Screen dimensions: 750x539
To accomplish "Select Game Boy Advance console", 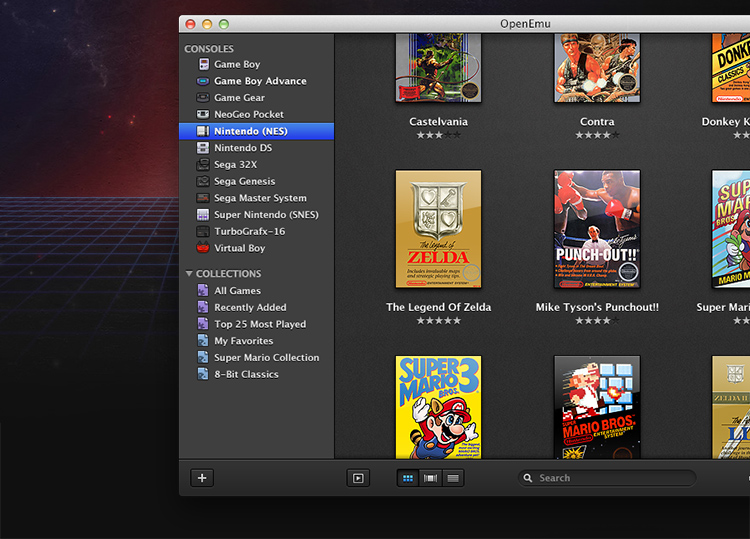I will click(x=256, y=81).
